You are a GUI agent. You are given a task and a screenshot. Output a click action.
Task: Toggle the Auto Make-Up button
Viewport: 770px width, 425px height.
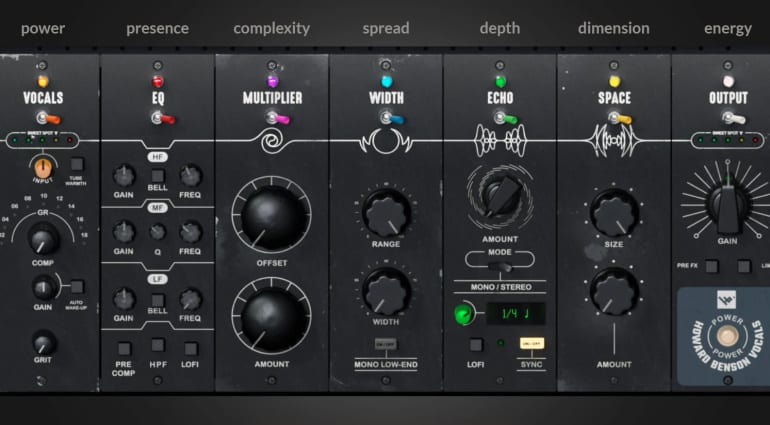tap(77, 287)
